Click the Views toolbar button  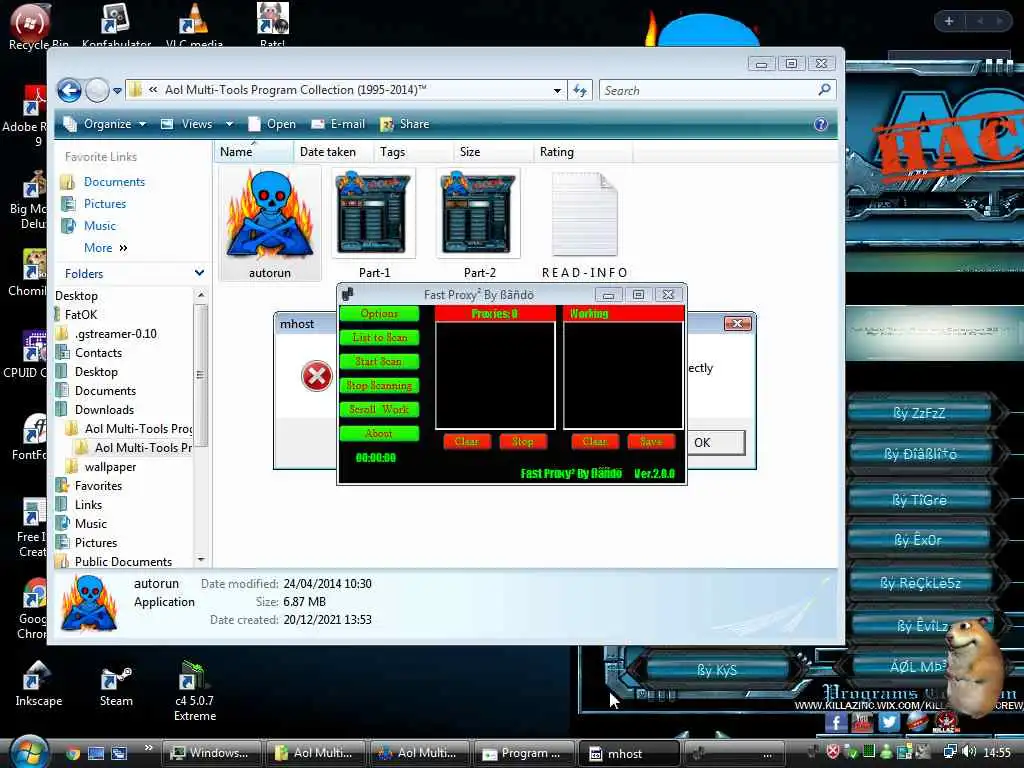point(187,124)
